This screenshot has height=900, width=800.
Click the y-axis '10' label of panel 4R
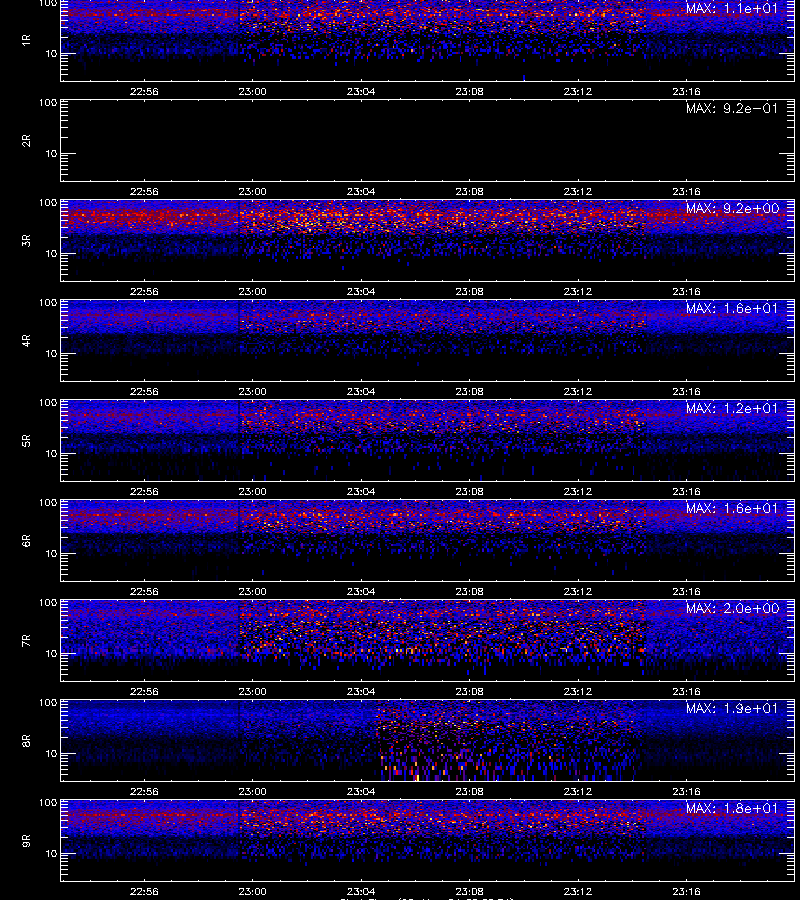pyautogui.click(x=51, y=354)
